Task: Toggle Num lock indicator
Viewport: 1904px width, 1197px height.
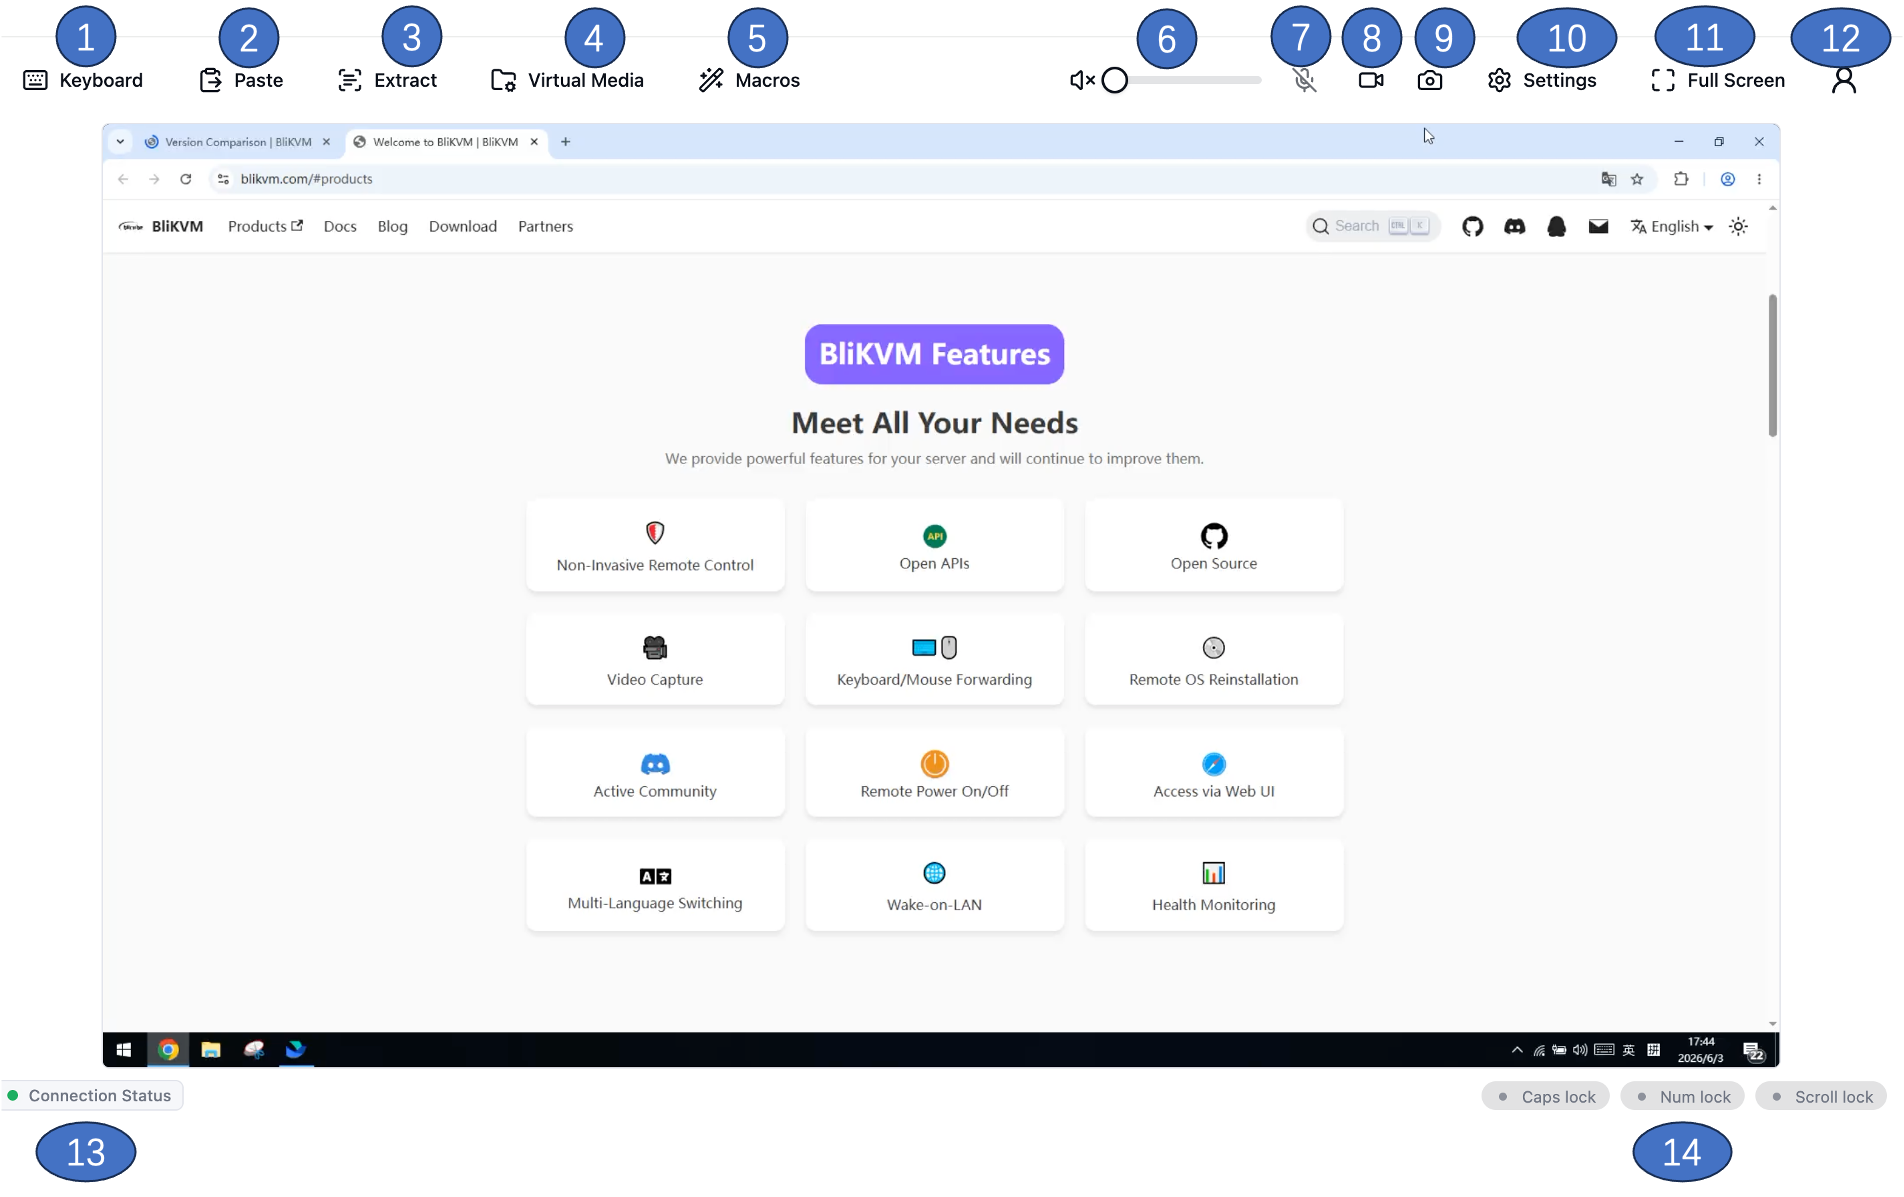Action: coord(1683,1097)
